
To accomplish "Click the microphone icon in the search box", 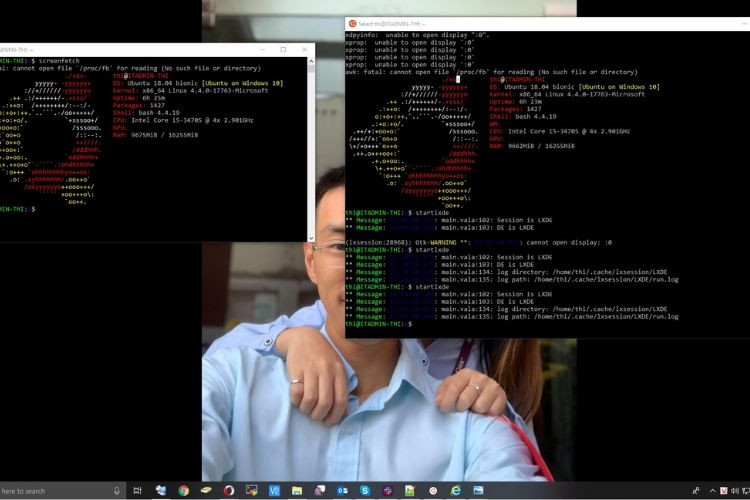I will [x=116, y=491].
